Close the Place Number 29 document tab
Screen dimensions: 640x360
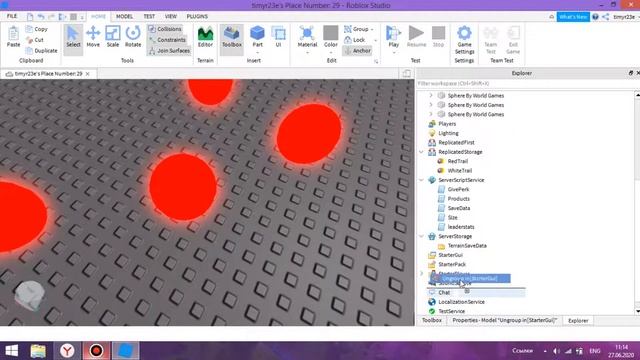[x=88, y=74]
